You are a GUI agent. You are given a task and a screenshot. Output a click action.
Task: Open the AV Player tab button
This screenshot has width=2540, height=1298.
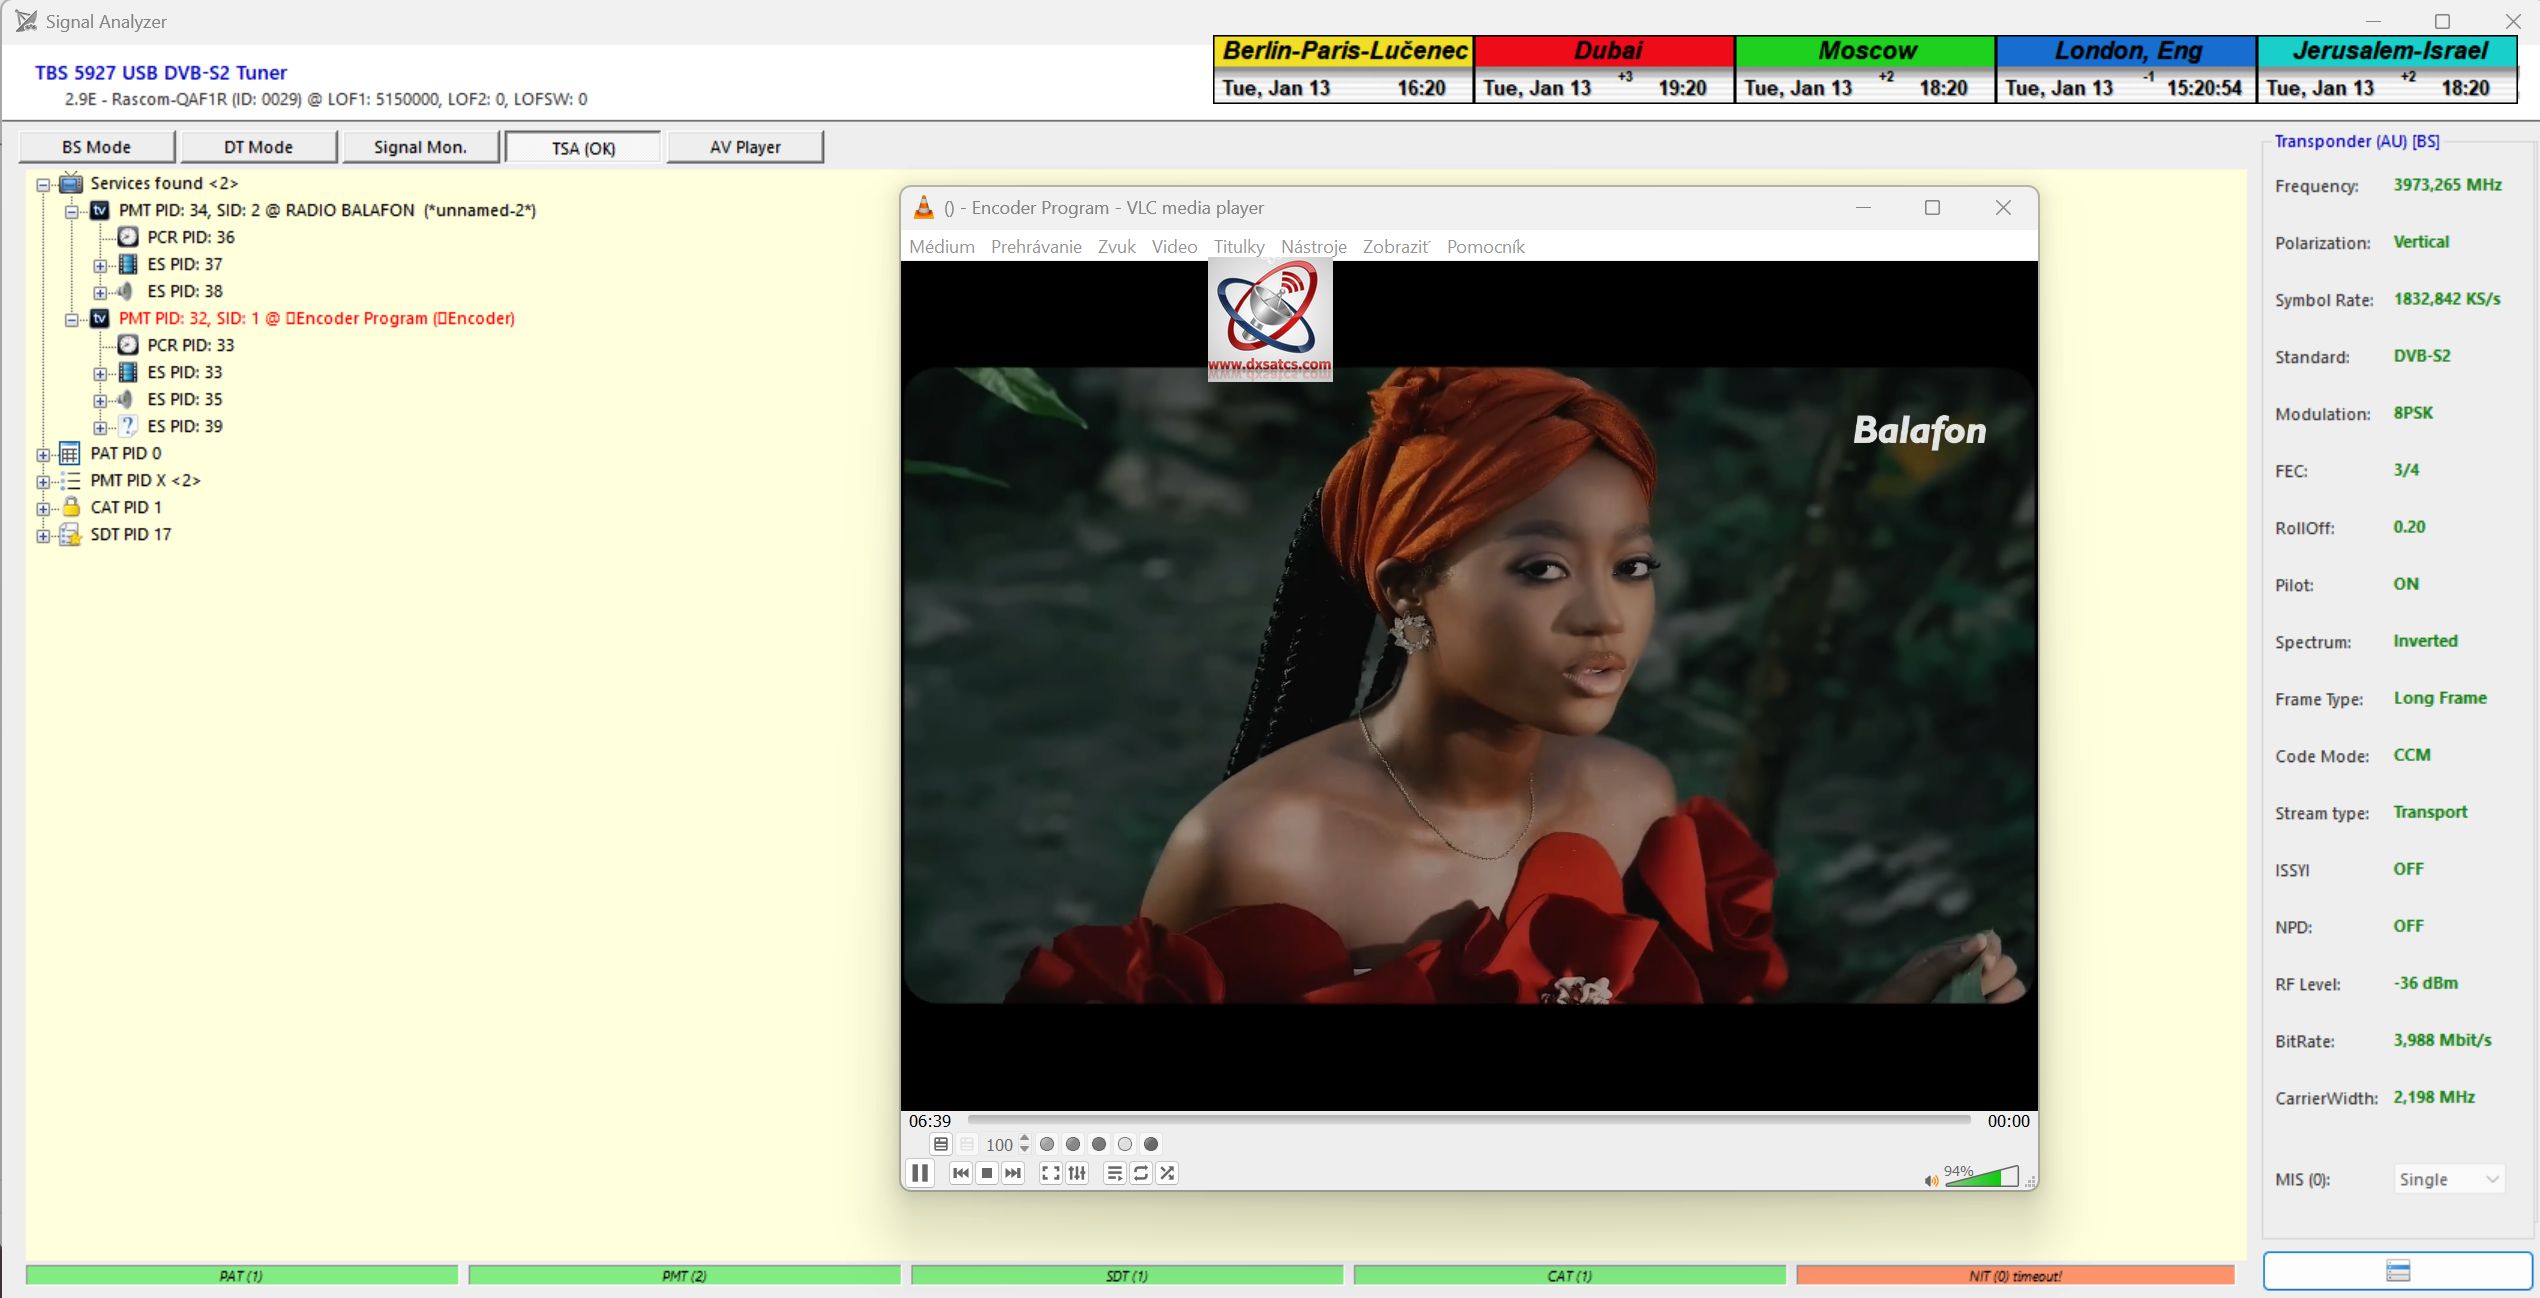[x=745, y=147]
